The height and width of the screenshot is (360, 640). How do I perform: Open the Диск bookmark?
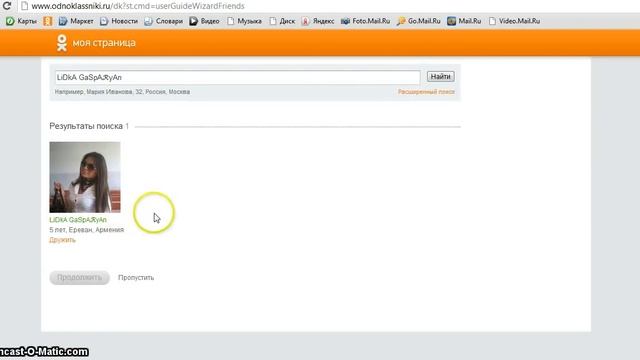coord(282,21)
